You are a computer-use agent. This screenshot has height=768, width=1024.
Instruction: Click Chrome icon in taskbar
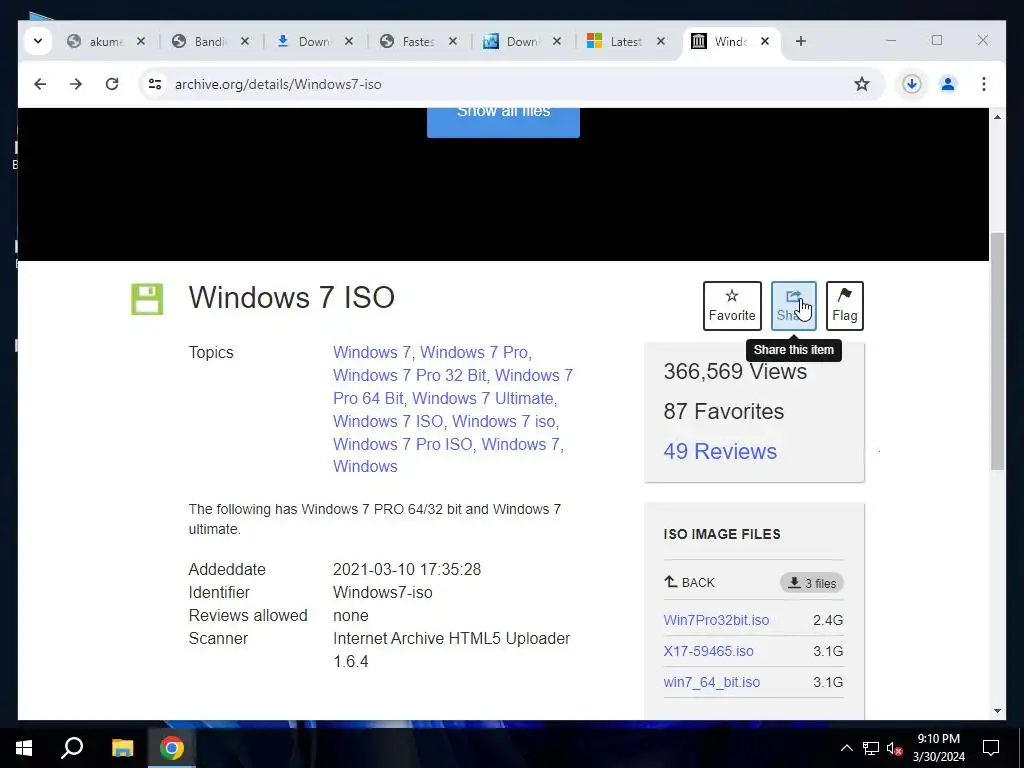click(172, 748)
